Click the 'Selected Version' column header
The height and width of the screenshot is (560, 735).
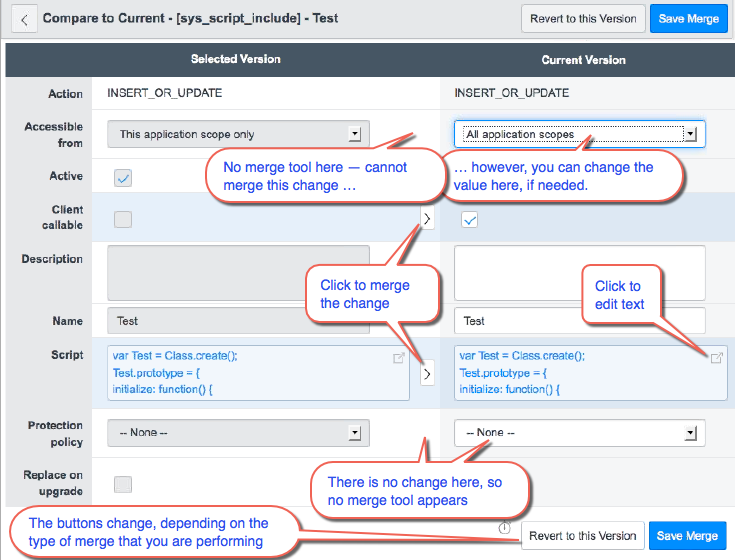click(236, 59)
